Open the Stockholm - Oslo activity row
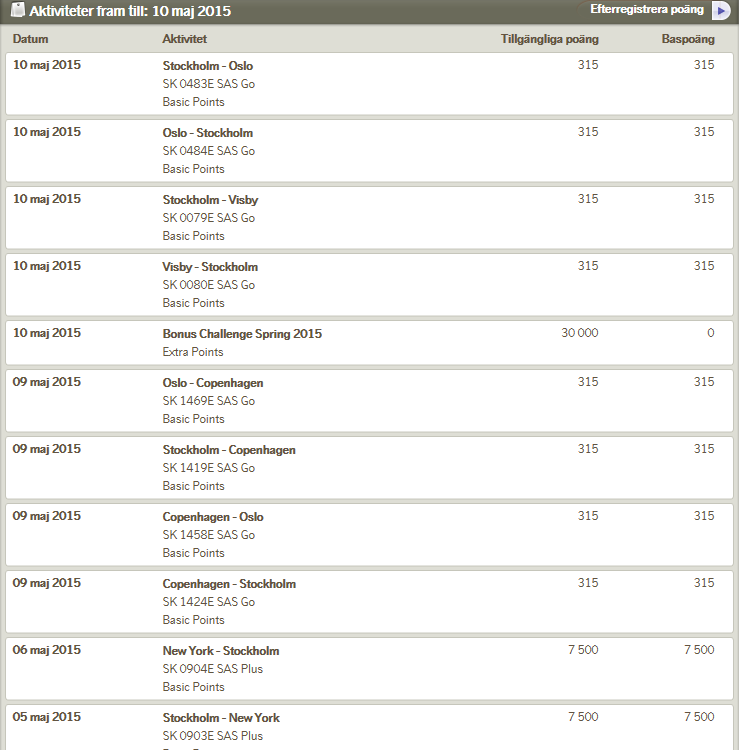The image size is (741, 750). click(208, 66)
